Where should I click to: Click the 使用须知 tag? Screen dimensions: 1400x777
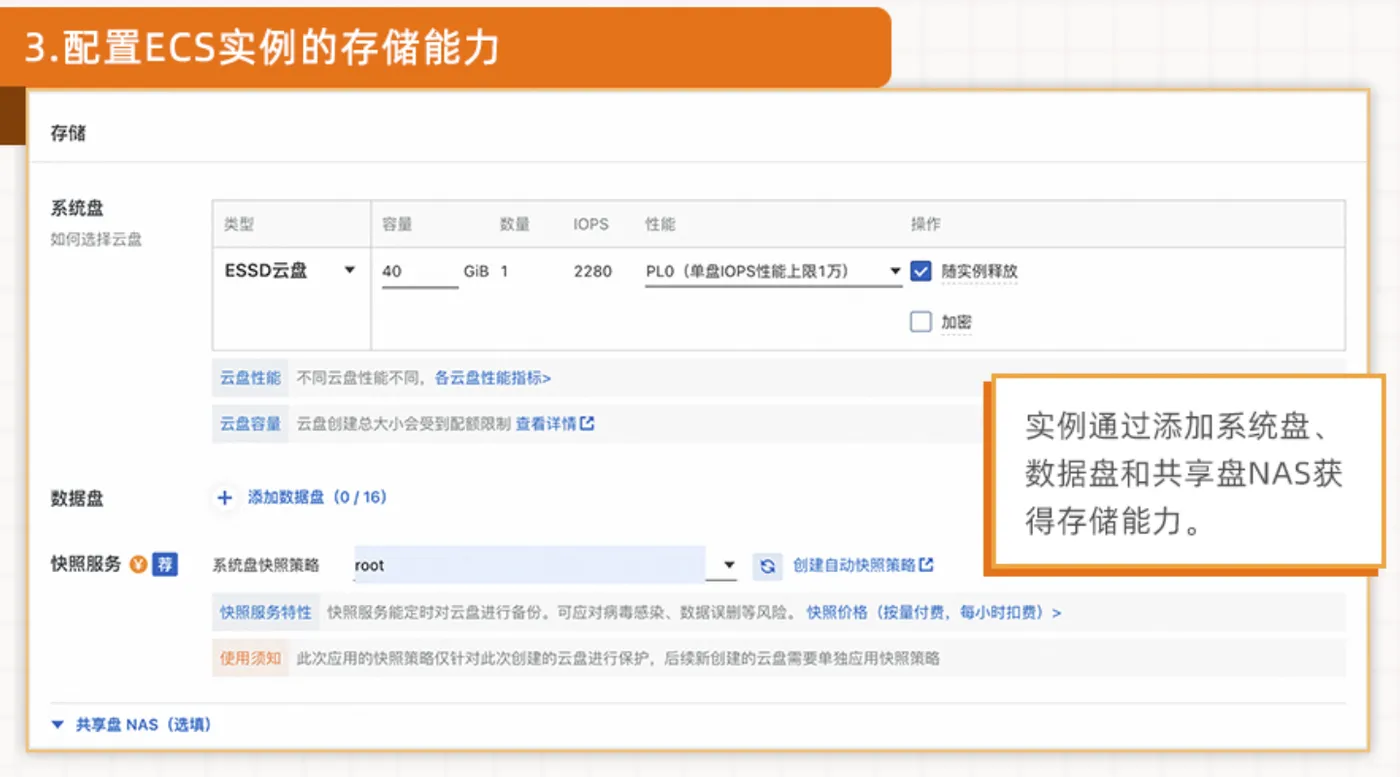(250, 658)
